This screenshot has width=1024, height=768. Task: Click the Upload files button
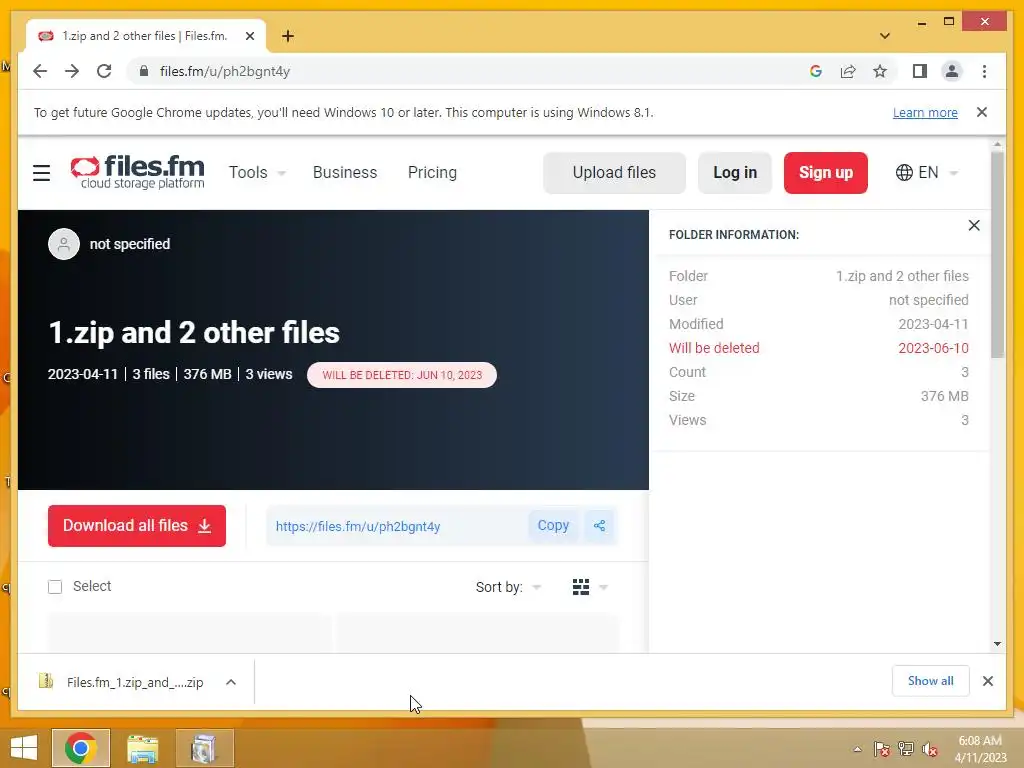pos(614,173)
